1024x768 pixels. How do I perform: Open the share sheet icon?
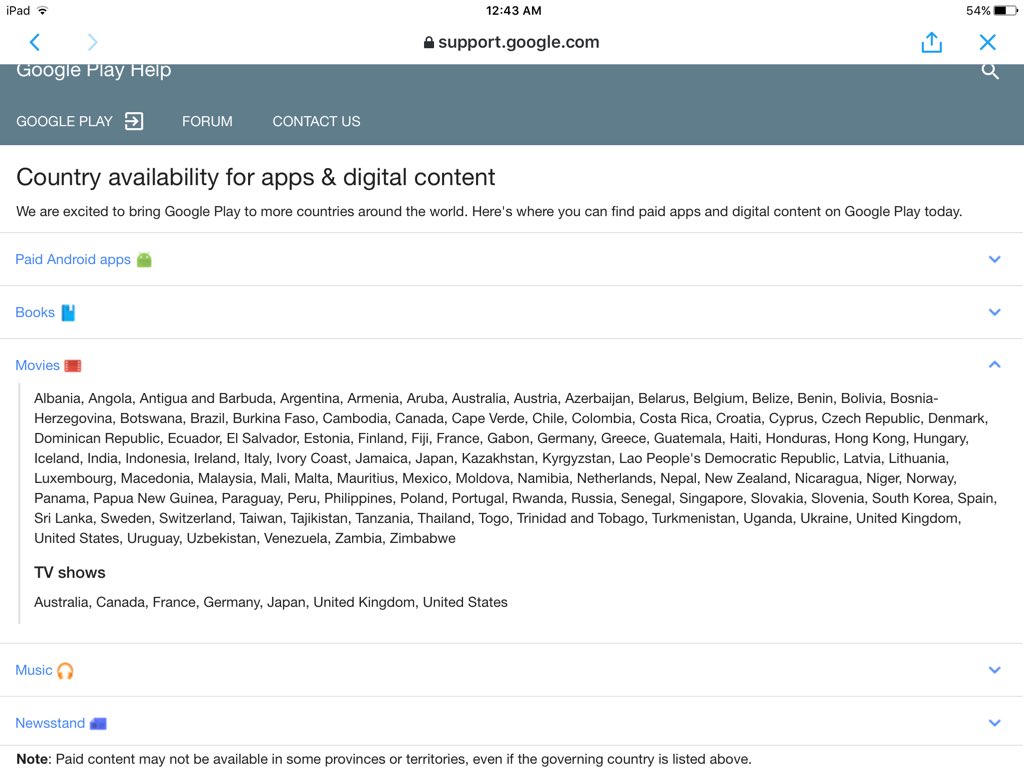931,42
